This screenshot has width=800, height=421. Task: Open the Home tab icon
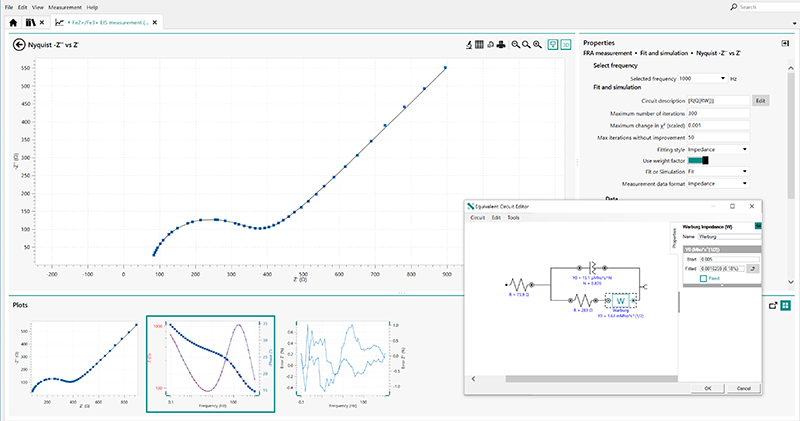click(11, 21)
